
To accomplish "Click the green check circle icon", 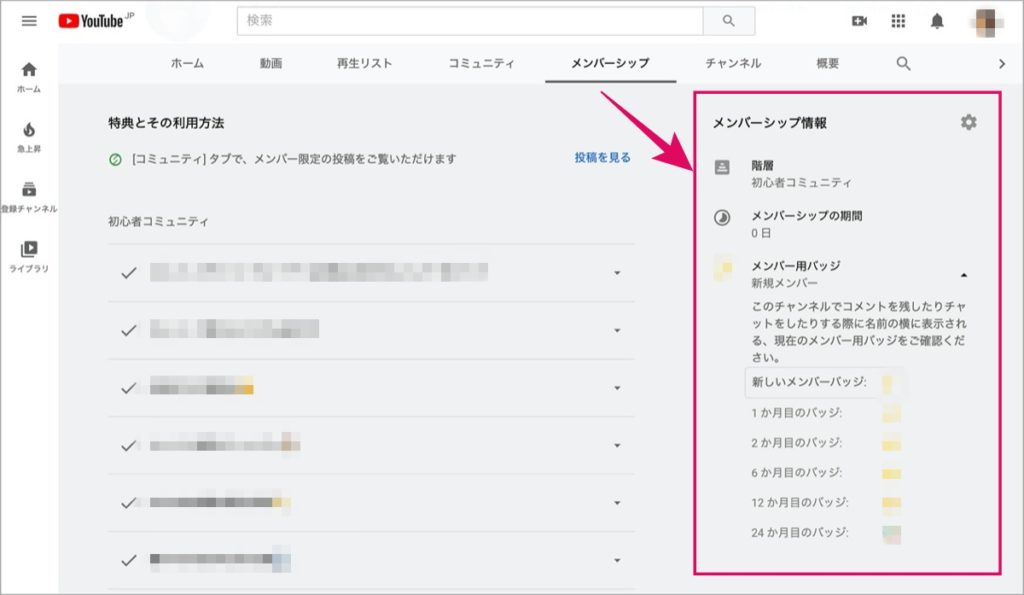I will (115, 159).
